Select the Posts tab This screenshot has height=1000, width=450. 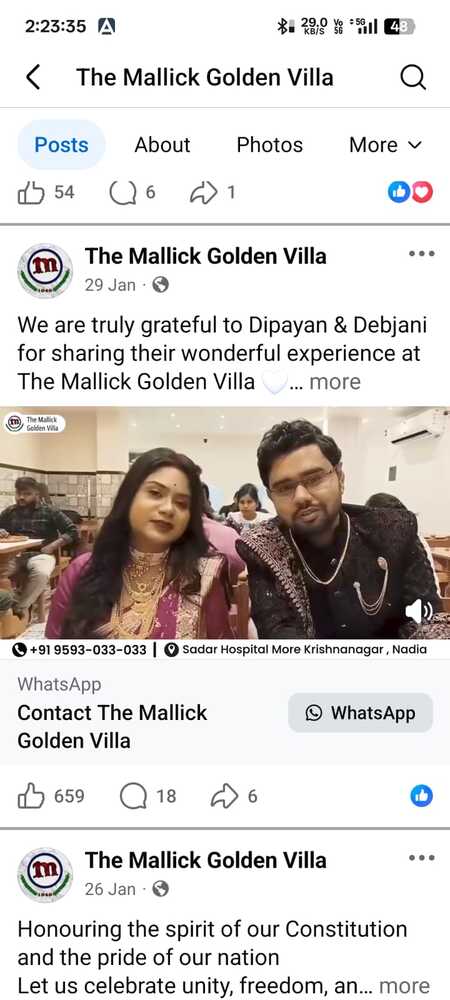coord(61,145)
